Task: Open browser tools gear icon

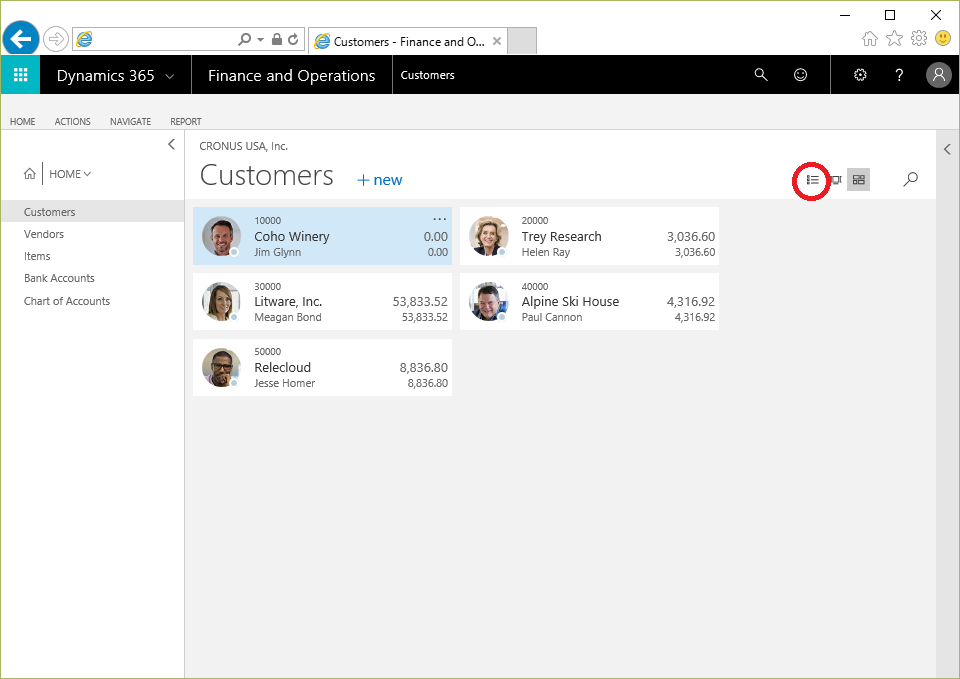Action: pyautogui.click(x=918, y=39)
